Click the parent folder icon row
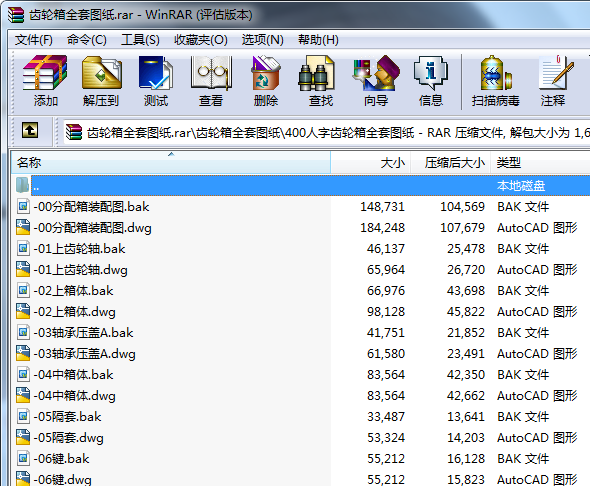The image size is (590, 486). coord(23,185)
